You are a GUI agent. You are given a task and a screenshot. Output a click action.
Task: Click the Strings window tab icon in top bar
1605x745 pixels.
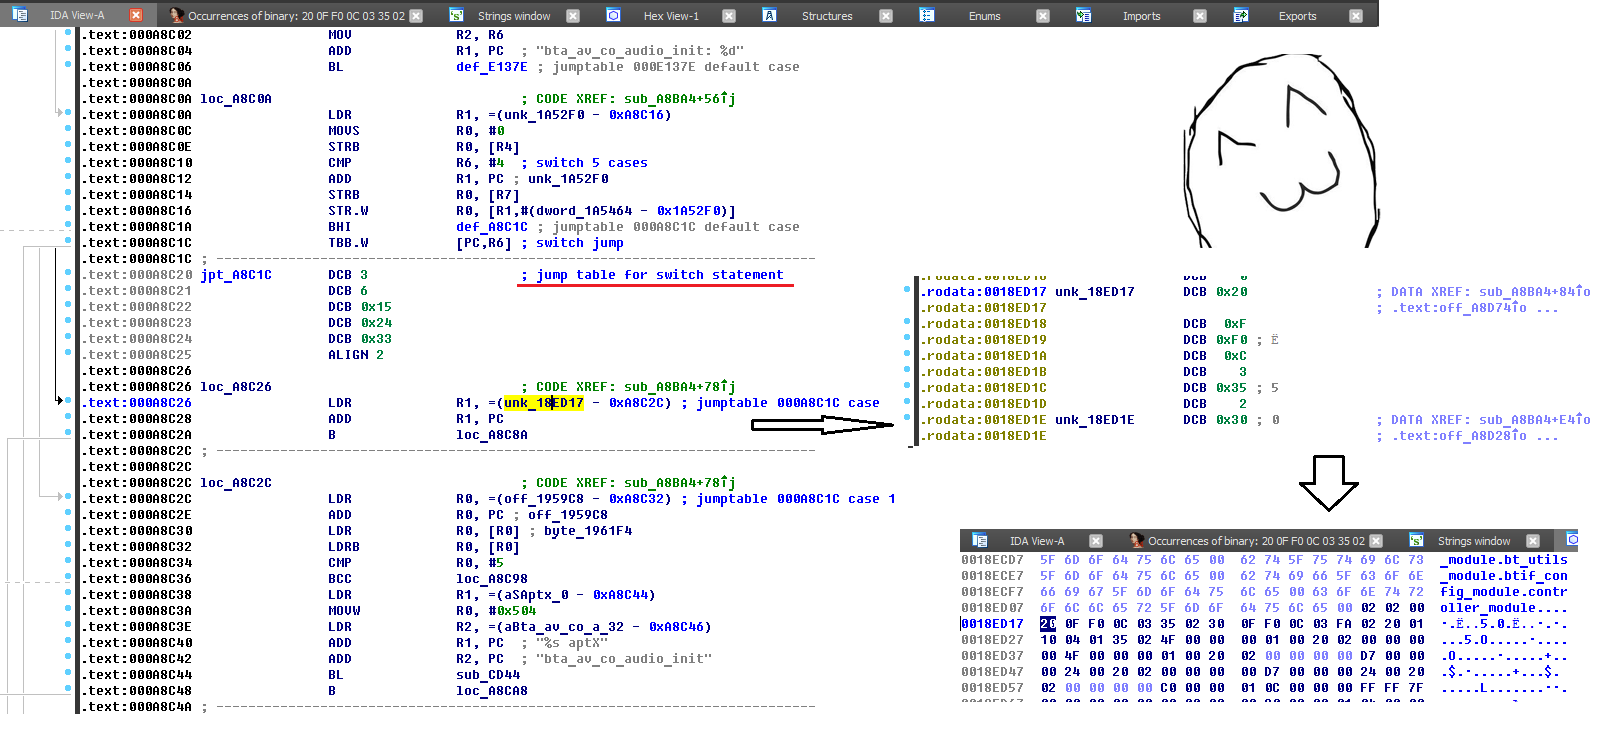[456, 15]
